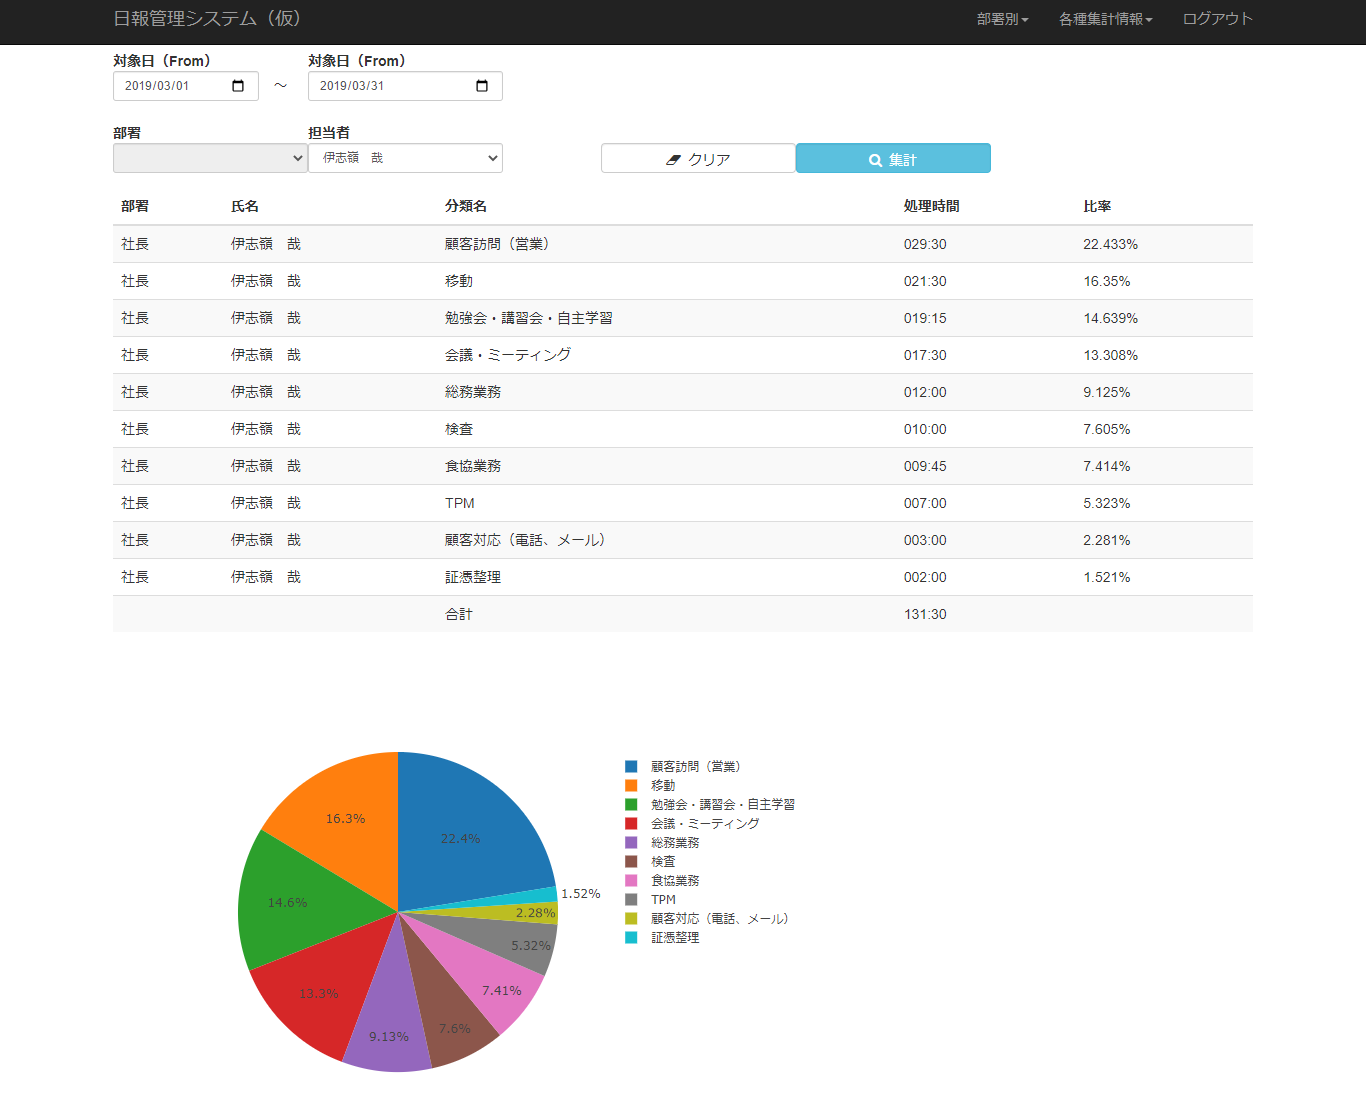Click legend label 顧客対応（電話、メール）
Screen dimensions: 1366x1100
720,919
